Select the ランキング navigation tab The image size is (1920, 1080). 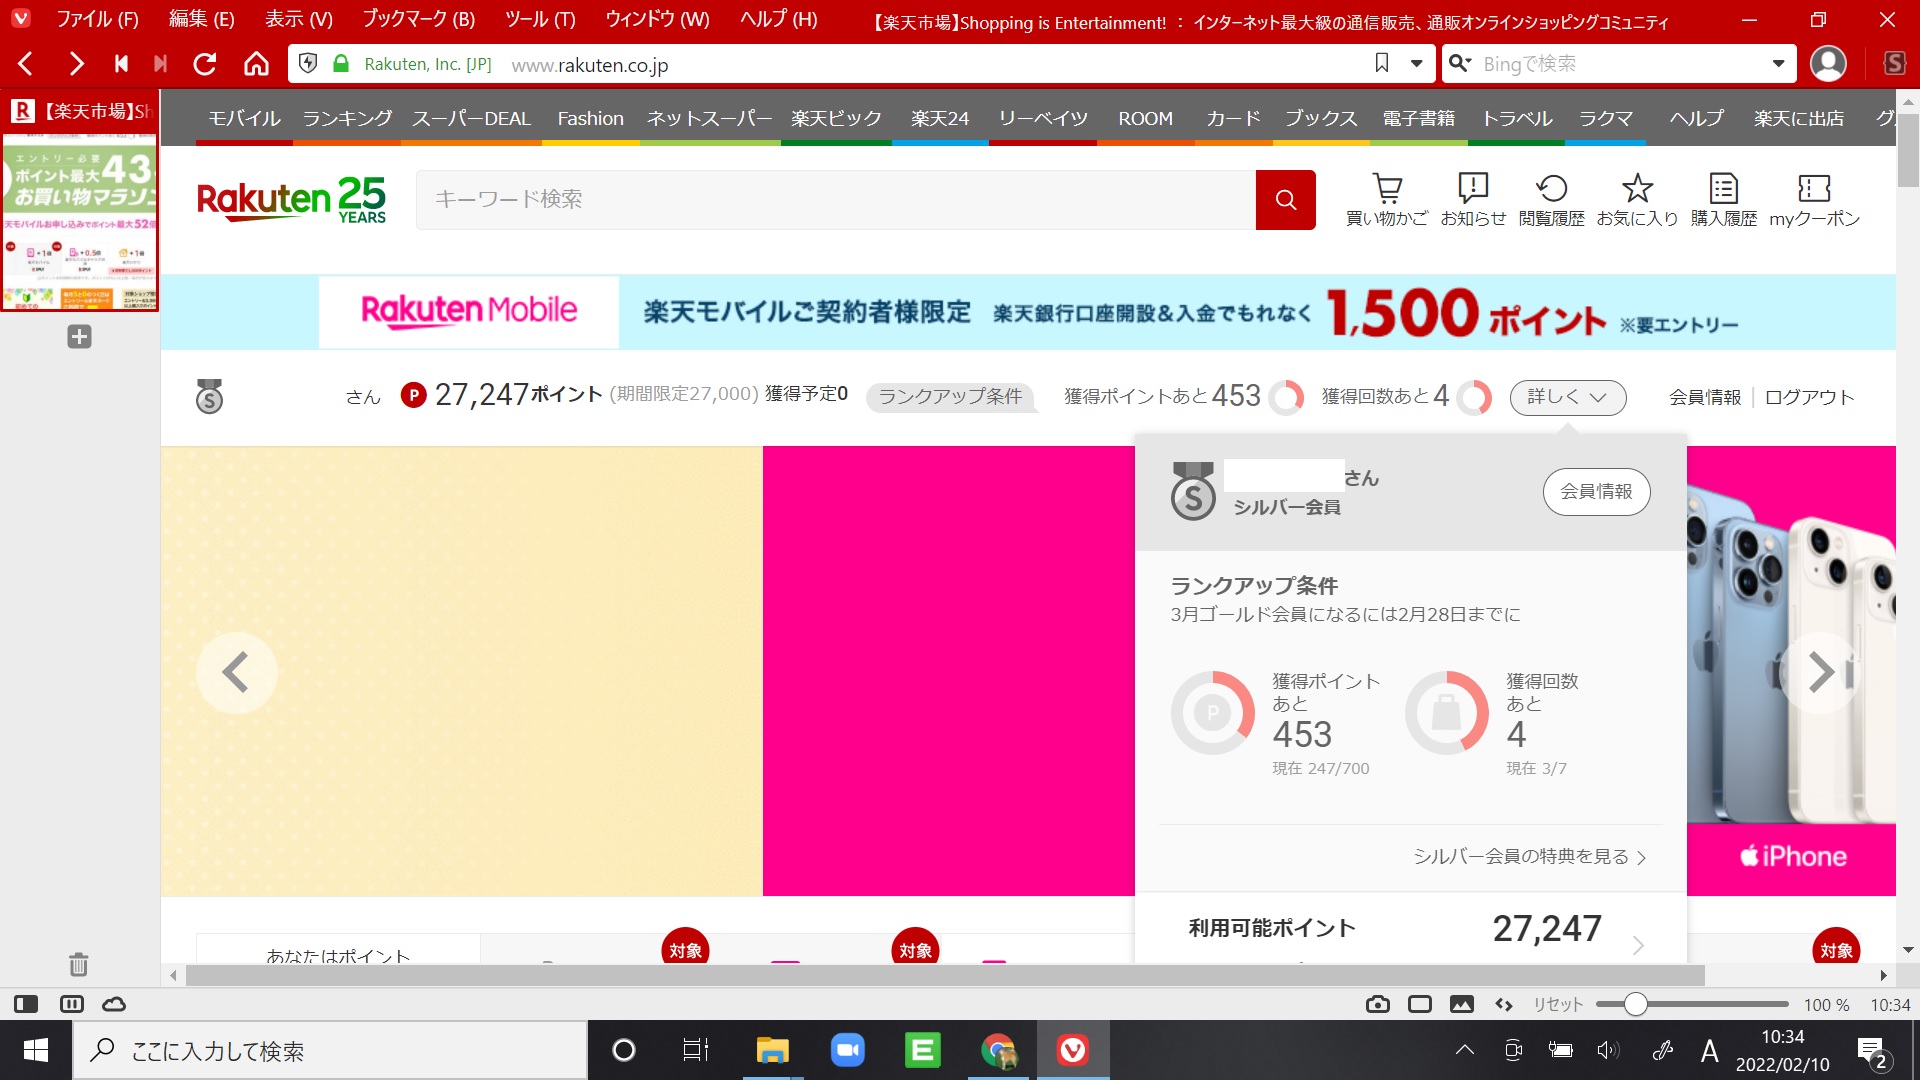[347, 118]
